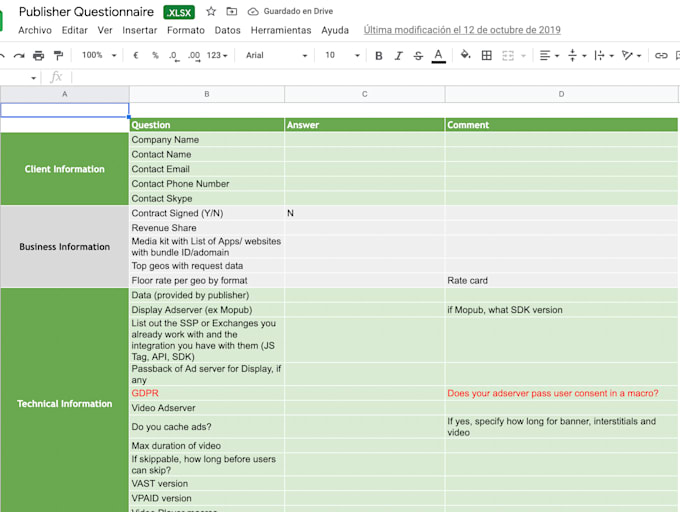Click the Publisher Questionnaire title
The height and width of the screenshot is (512, 680).
point(86,12)
